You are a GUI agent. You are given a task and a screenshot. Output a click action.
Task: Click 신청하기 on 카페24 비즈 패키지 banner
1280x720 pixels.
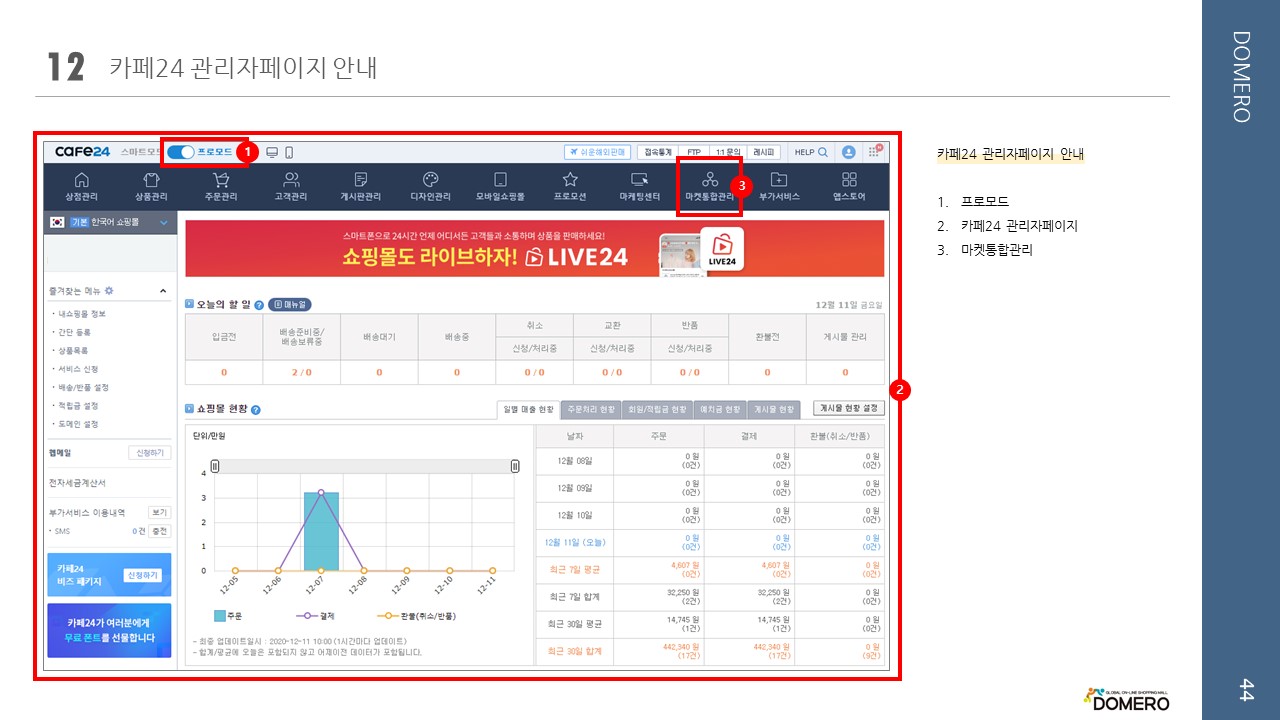[141, 575]
